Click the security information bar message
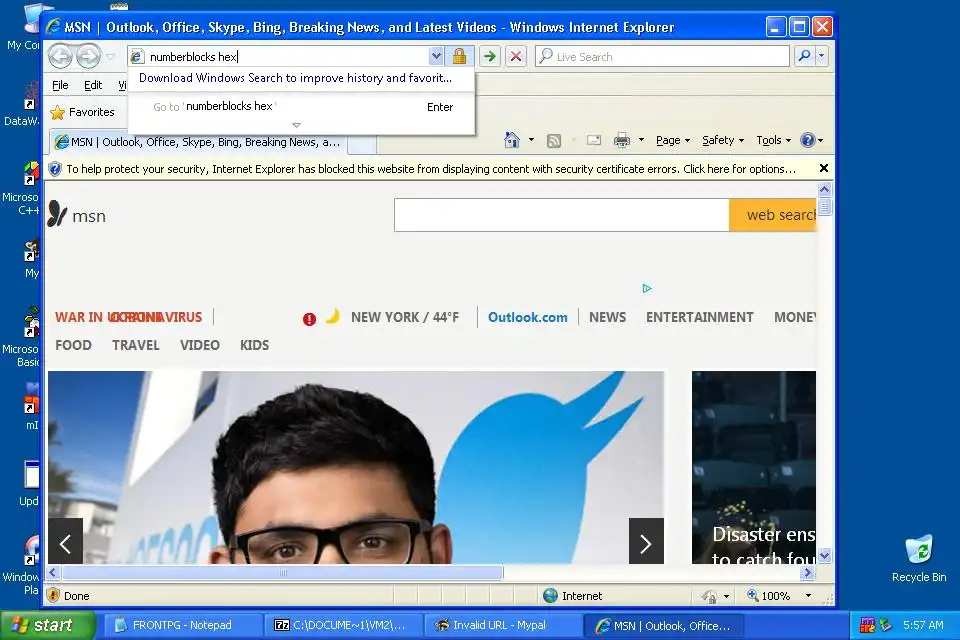Image resolution: width=960 pixels, height=640 pixels. point(431,169)
